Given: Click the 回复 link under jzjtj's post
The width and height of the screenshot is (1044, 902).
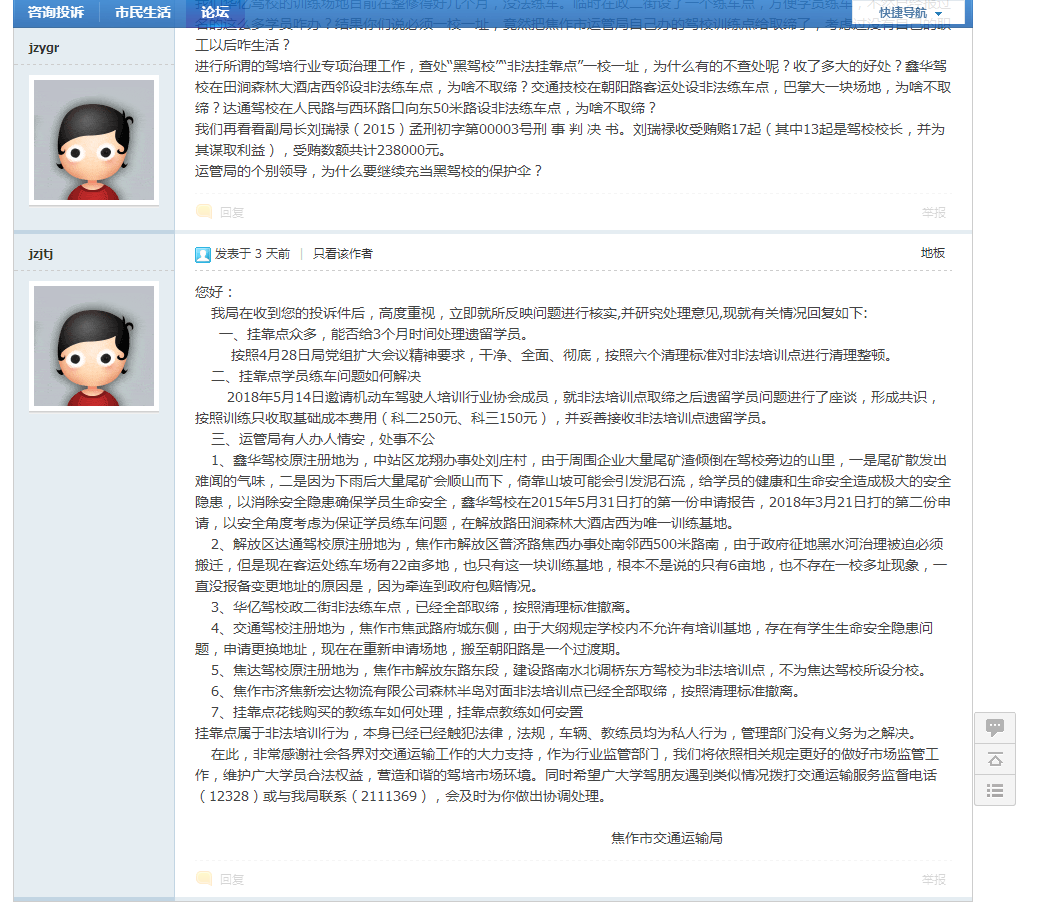Looking at the screenshot, I should (232, 879).
